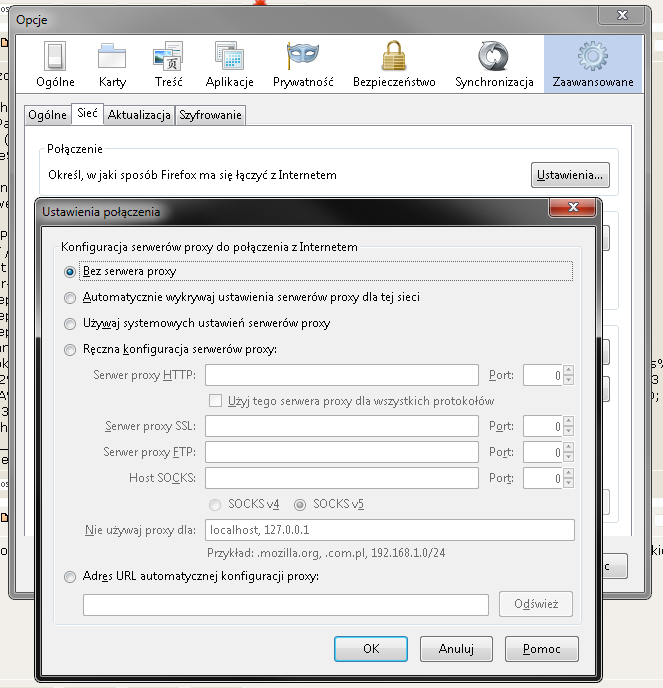Image resolution: width=663 pixels, height=688 pixels.
Task: Confirm connection settings with OK
Action: point(371,648)
